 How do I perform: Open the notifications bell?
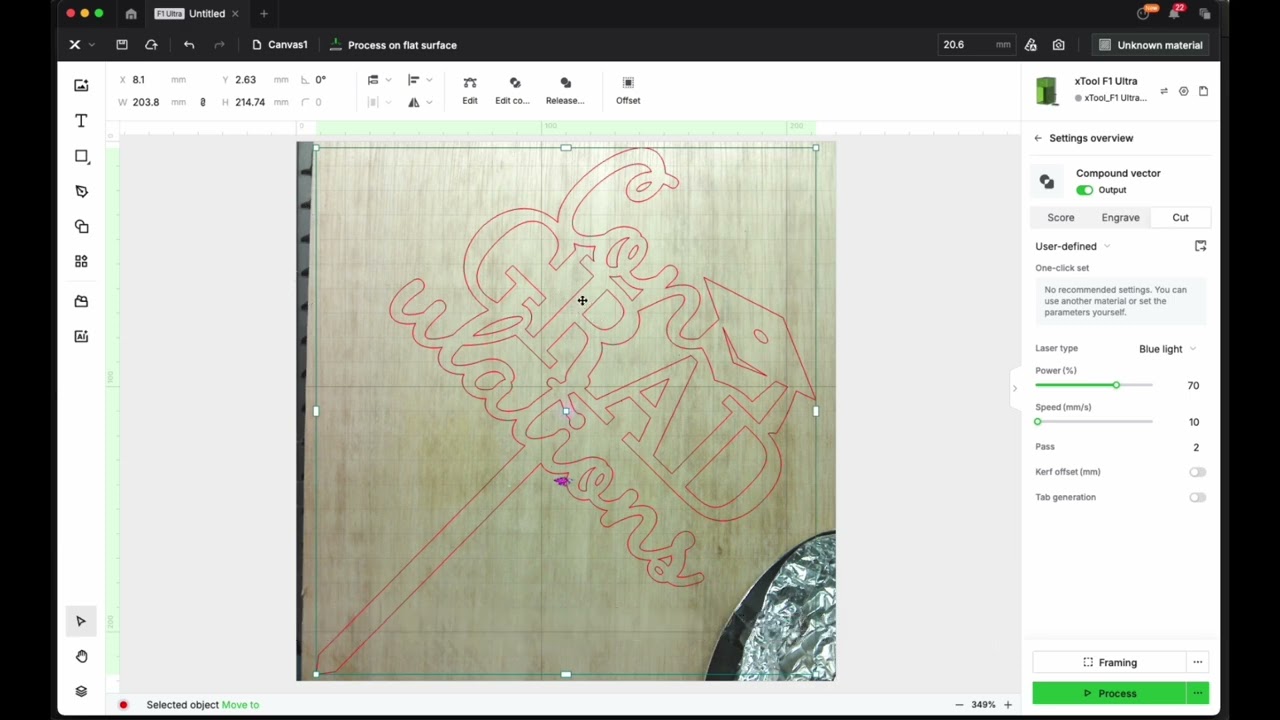pos(1174,13)
